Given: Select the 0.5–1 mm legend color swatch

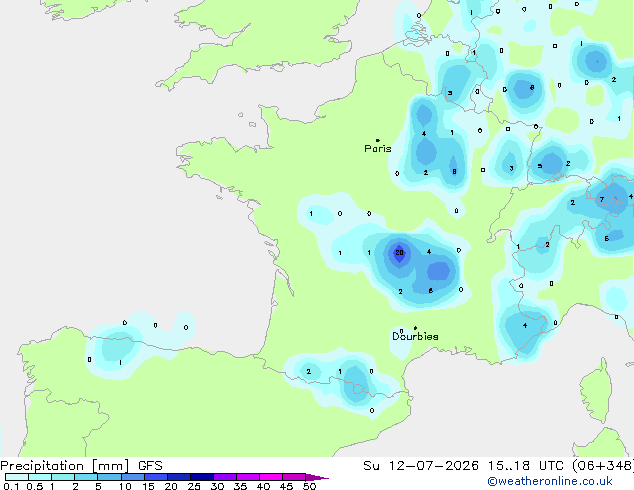Looking at the screenshot, I should pos(40,477).
